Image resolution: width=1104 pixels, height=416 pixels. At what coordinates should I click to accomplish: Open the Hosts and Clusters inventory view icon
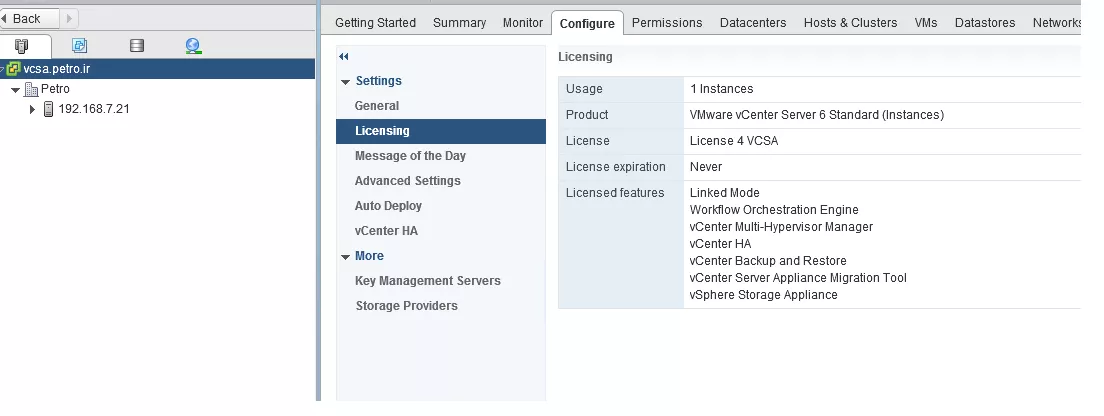click(22, 46)
